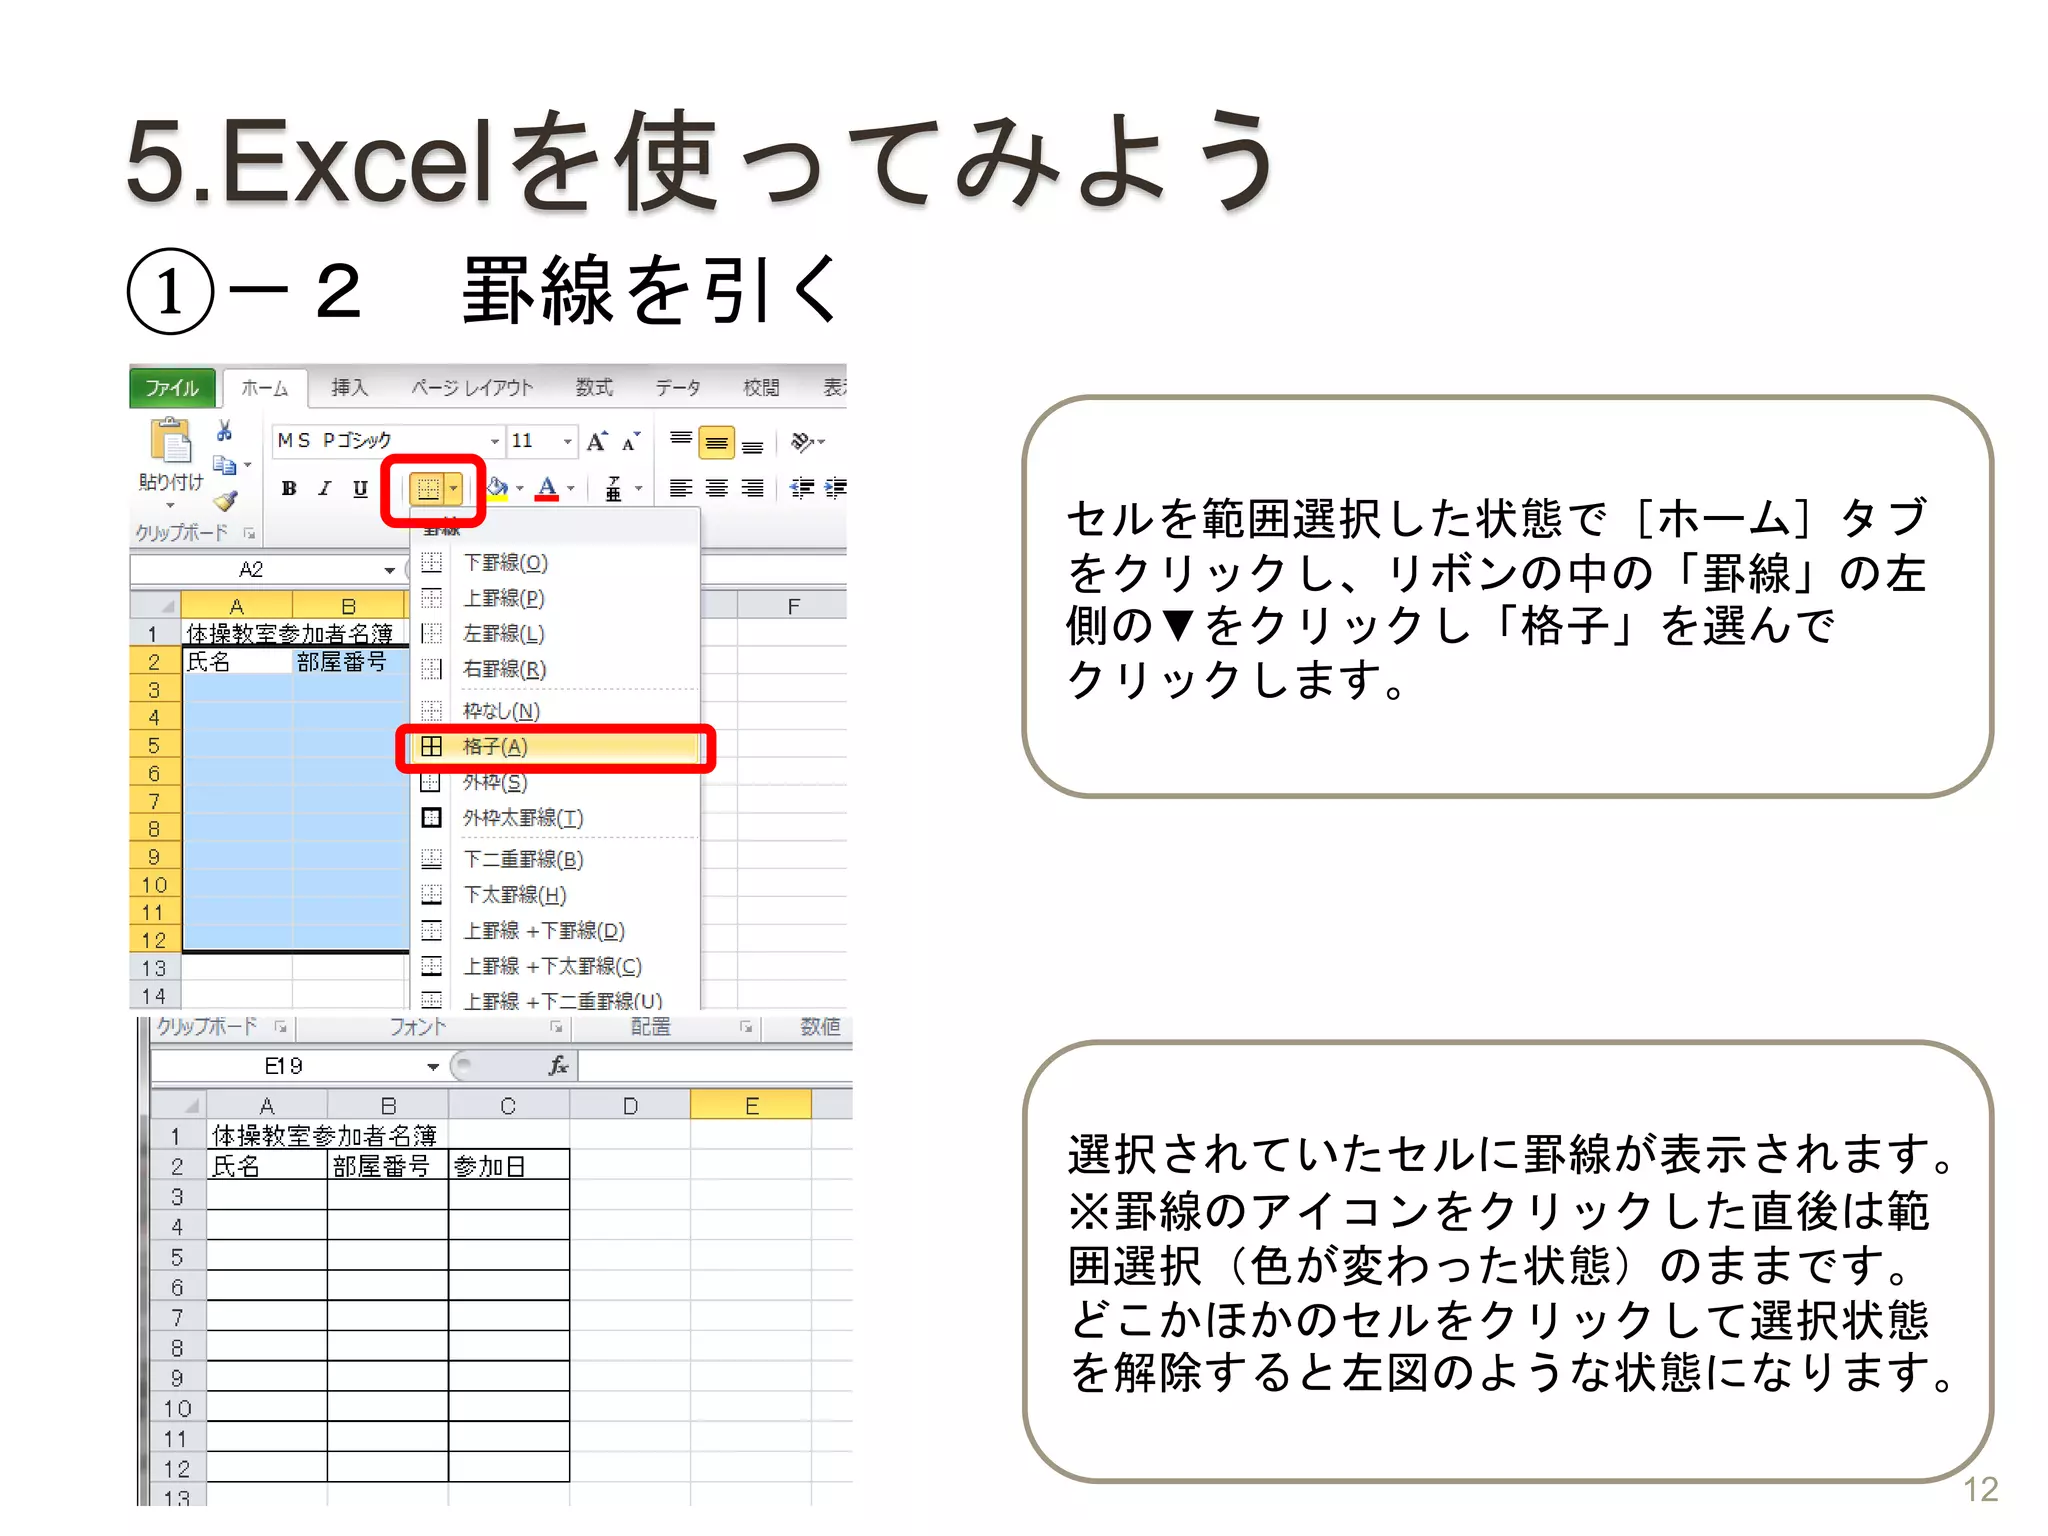Viewport: 2048px width, 1536px height.
Task: Choose 上罫線+下罫線(D) menu item
Action: coord(556,931)
